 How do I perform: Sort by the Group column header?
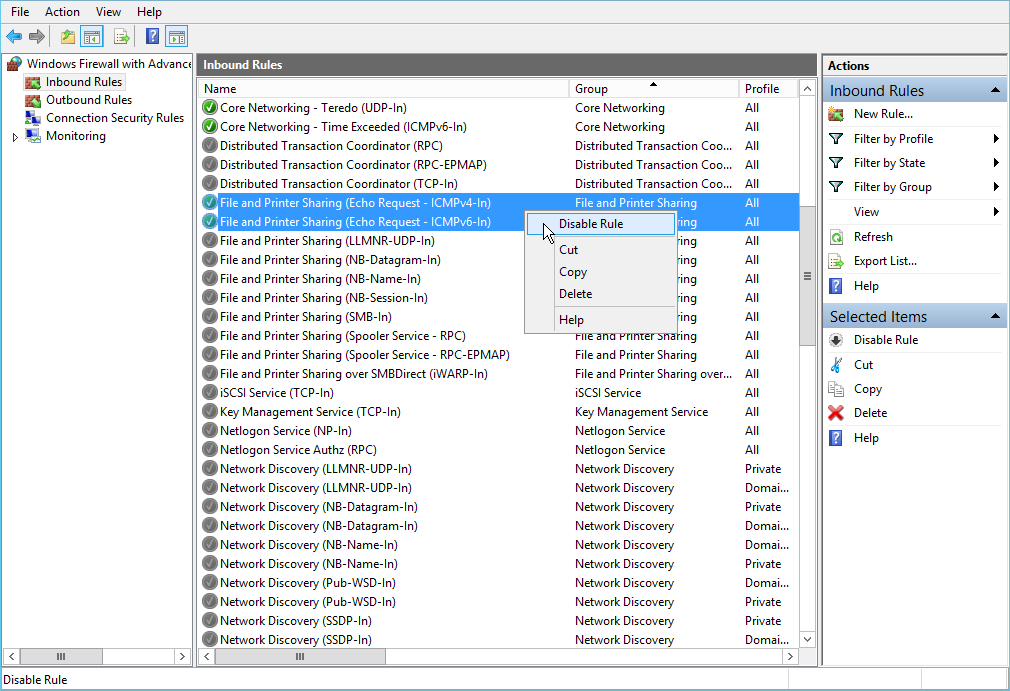click(x=654, y=88)
